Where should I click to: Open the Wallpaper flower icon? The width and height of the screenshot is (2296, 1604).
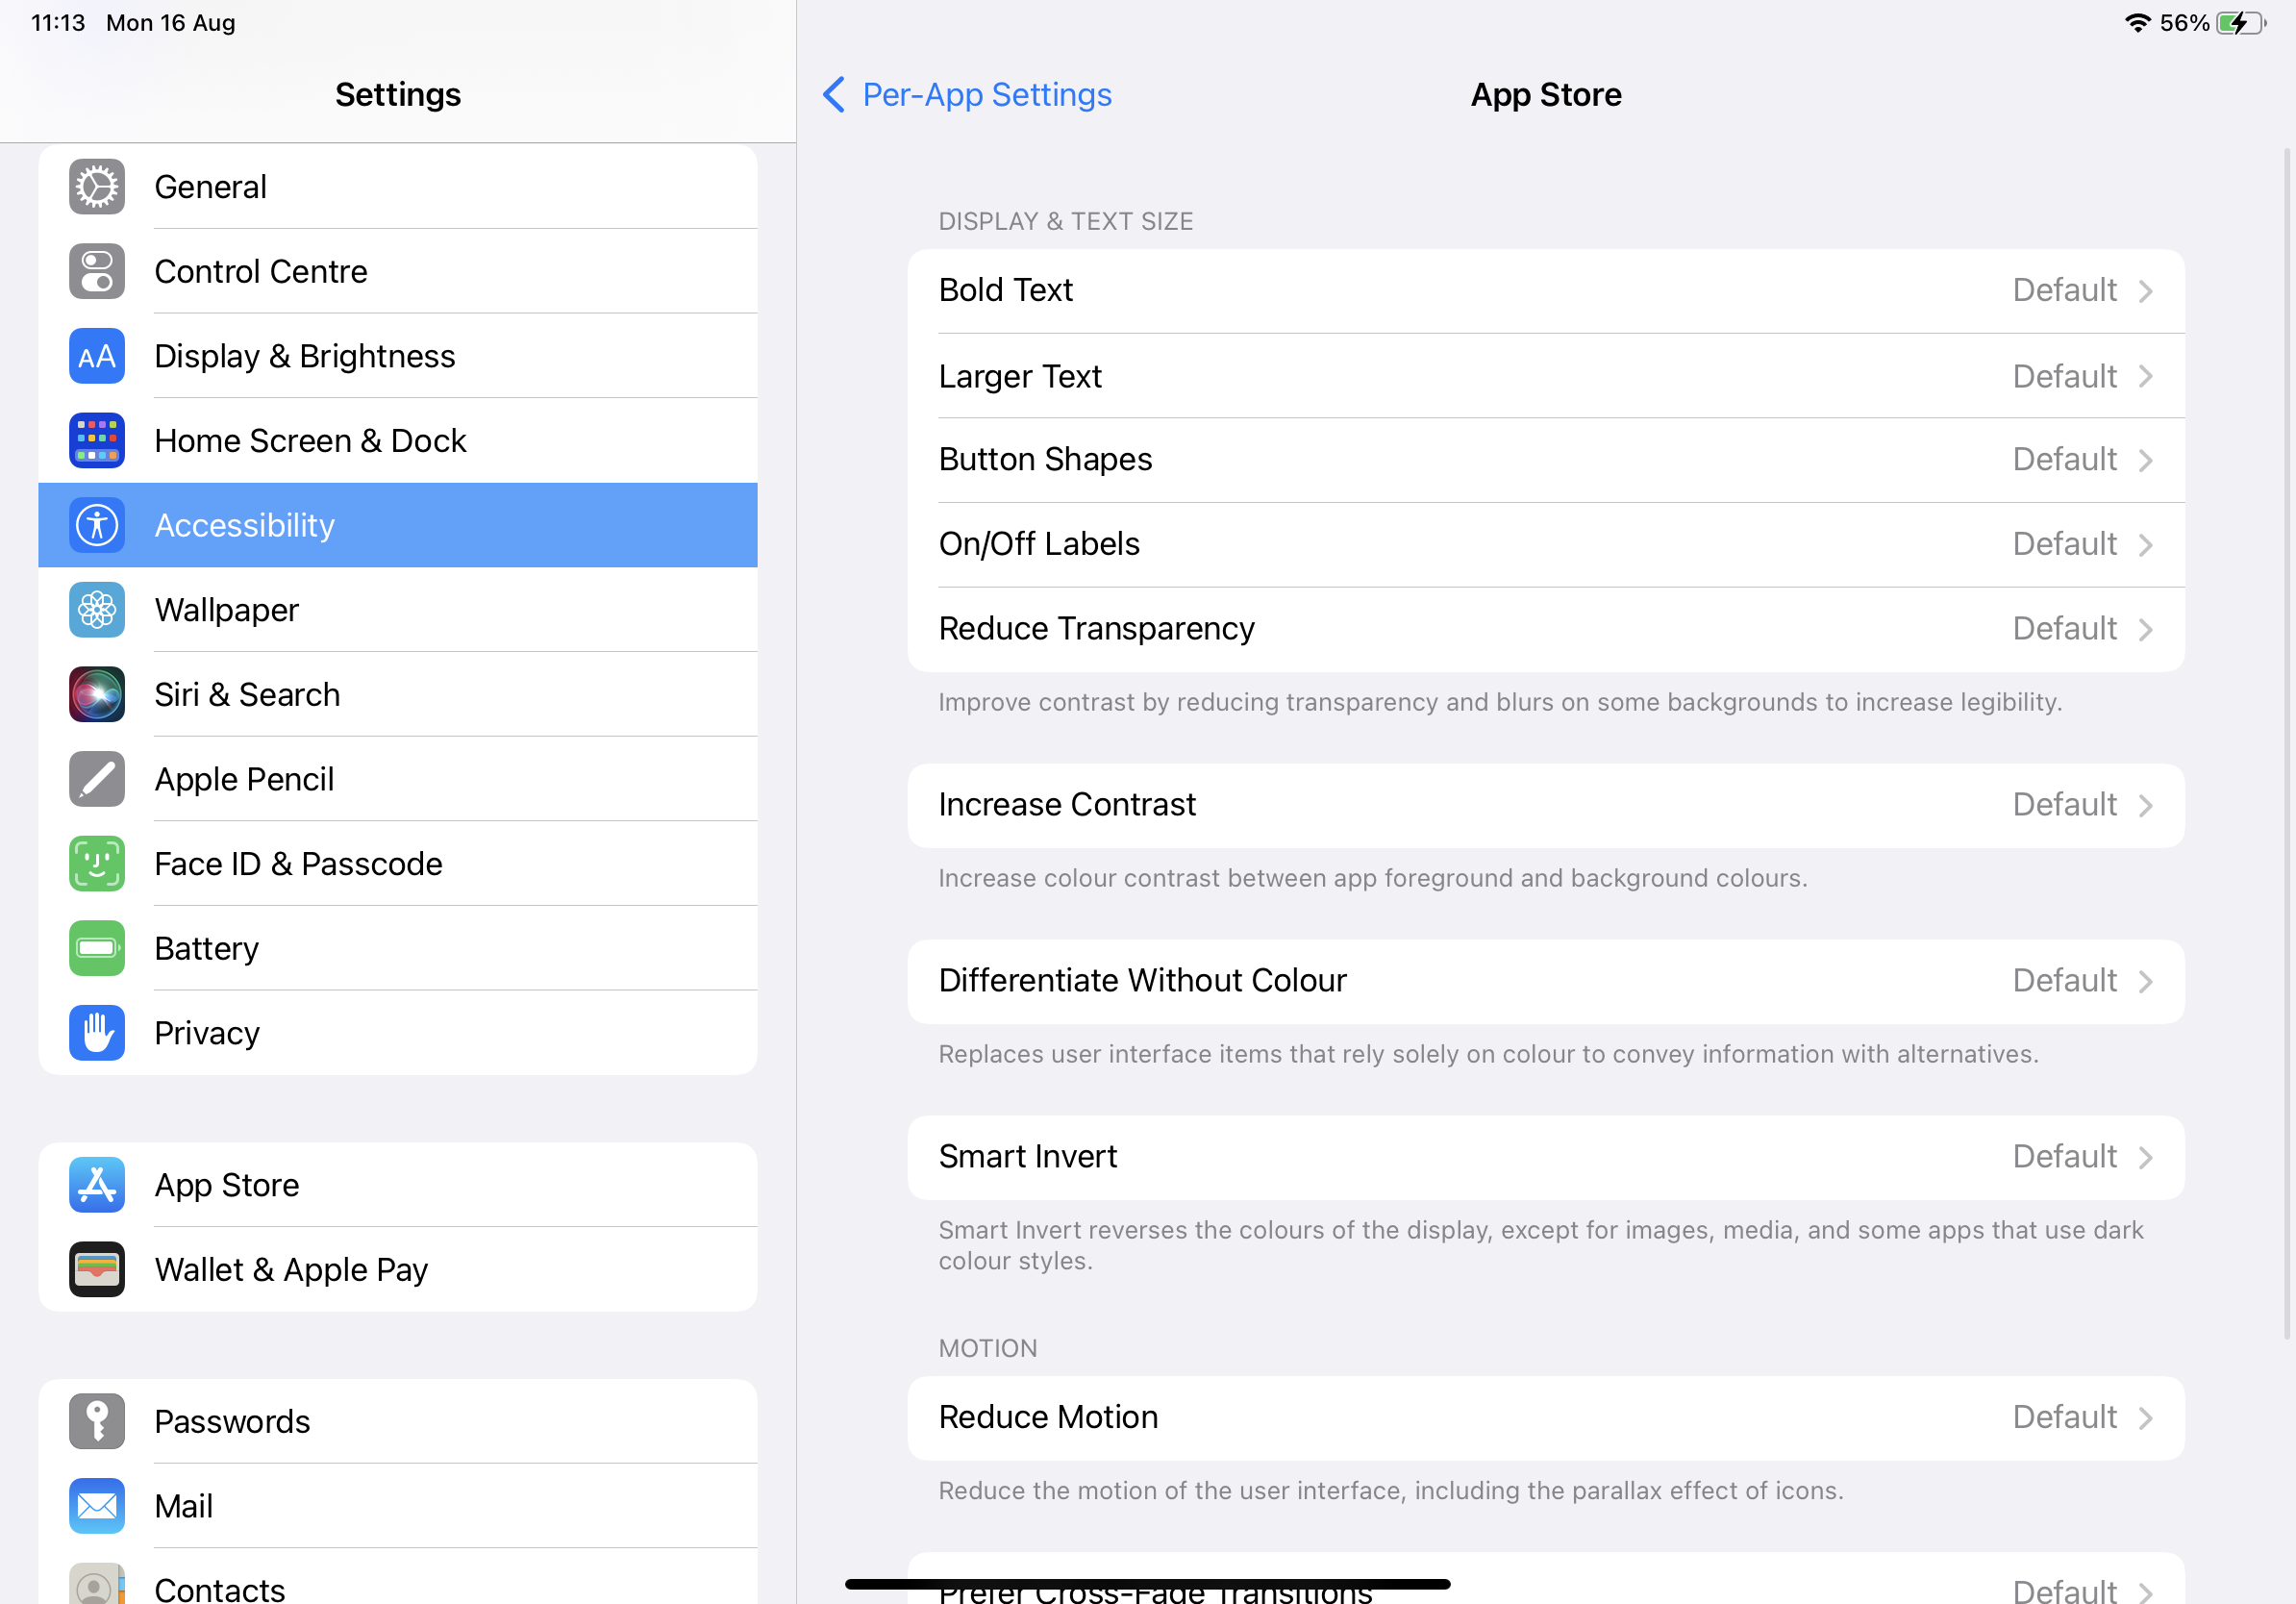(x=97, y=610)
